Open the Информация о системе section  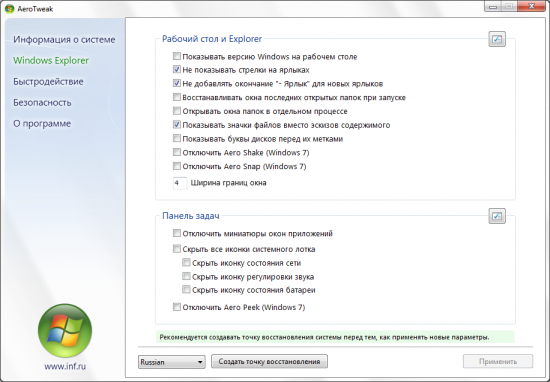(64, 39)
